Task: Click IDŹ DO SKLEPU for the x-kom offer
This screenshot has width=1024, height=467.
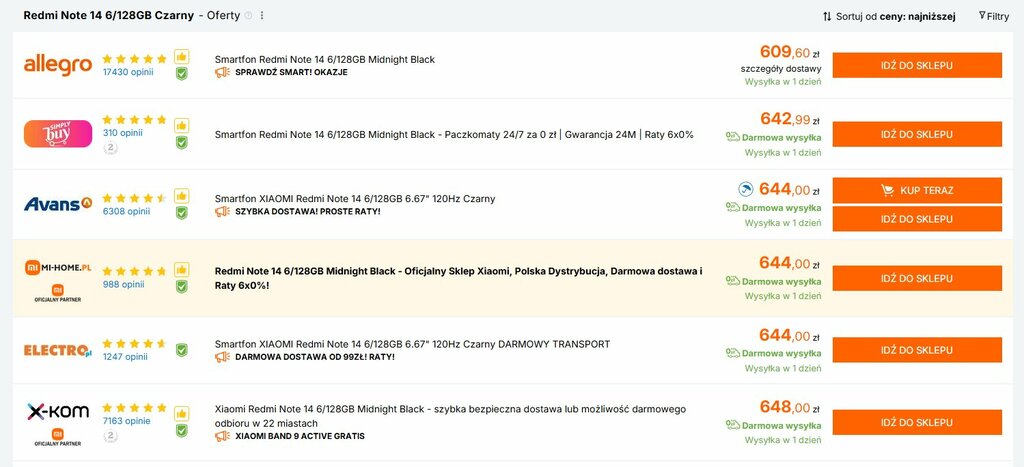Action: click(x=917, y=423)
